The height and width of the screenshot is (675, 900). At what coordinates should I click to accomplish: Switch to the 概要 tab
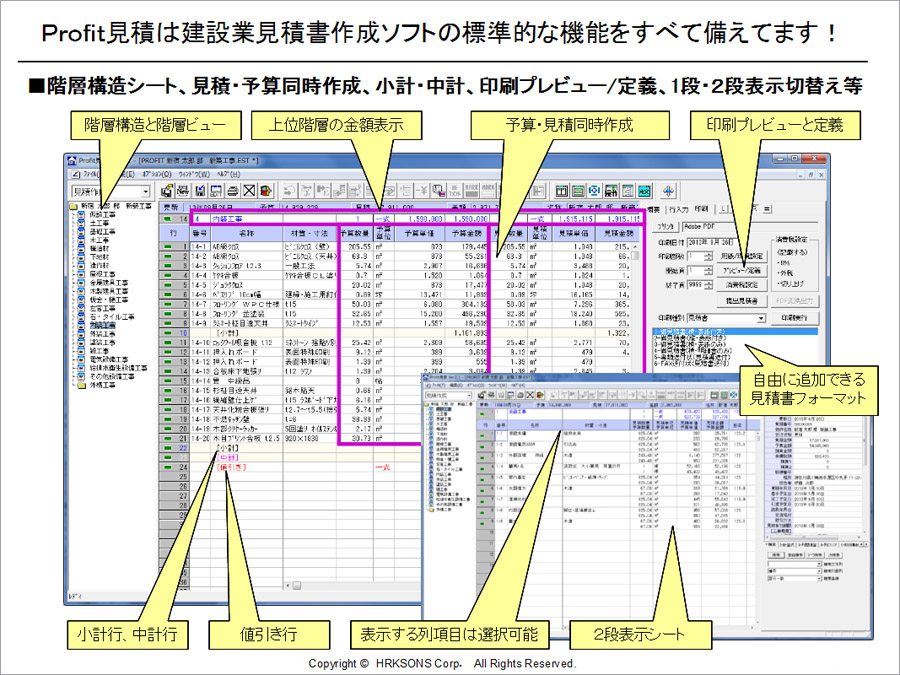click(x=654, y=210)
